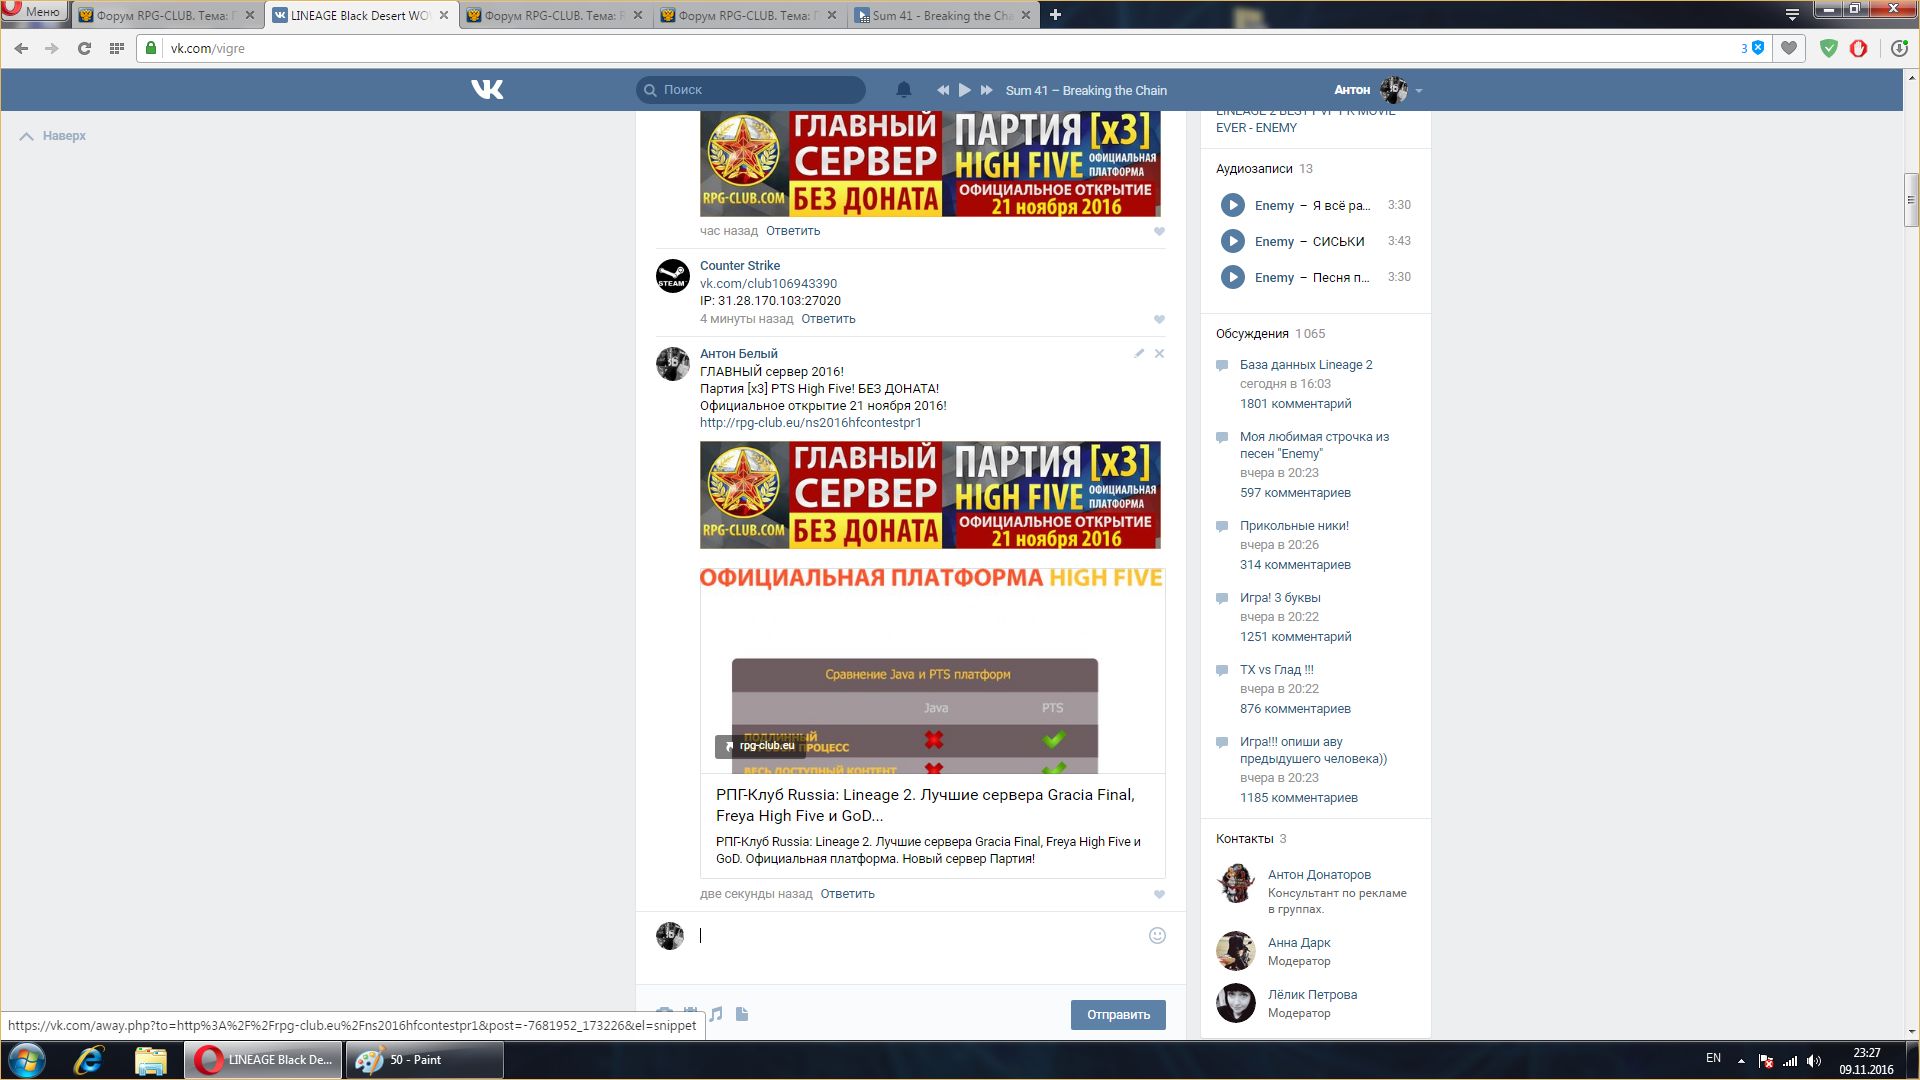Viewport: 1920px width, 1080px height.
Task: Close the Sum 41 browser tab
Action: tap(1026, 15)
